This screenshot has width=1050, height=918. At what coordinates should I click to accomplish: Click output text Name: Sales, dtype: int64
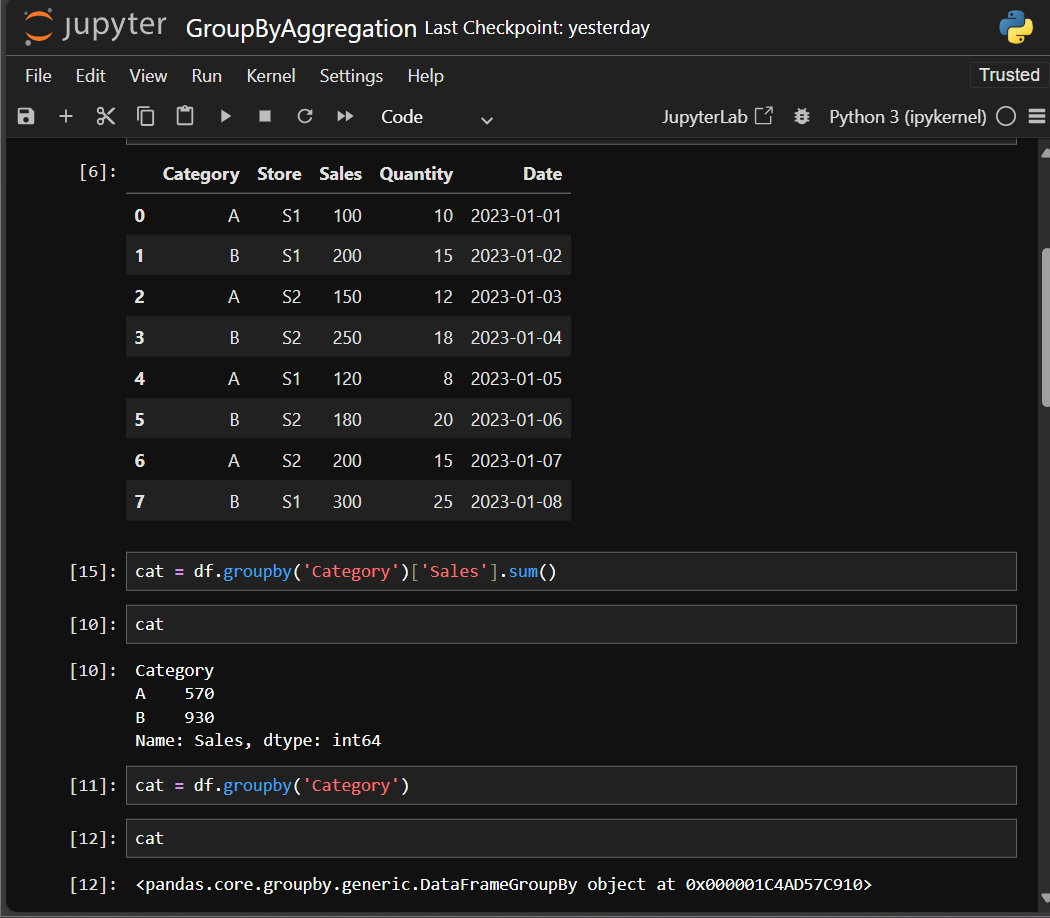tap(258, 741)
